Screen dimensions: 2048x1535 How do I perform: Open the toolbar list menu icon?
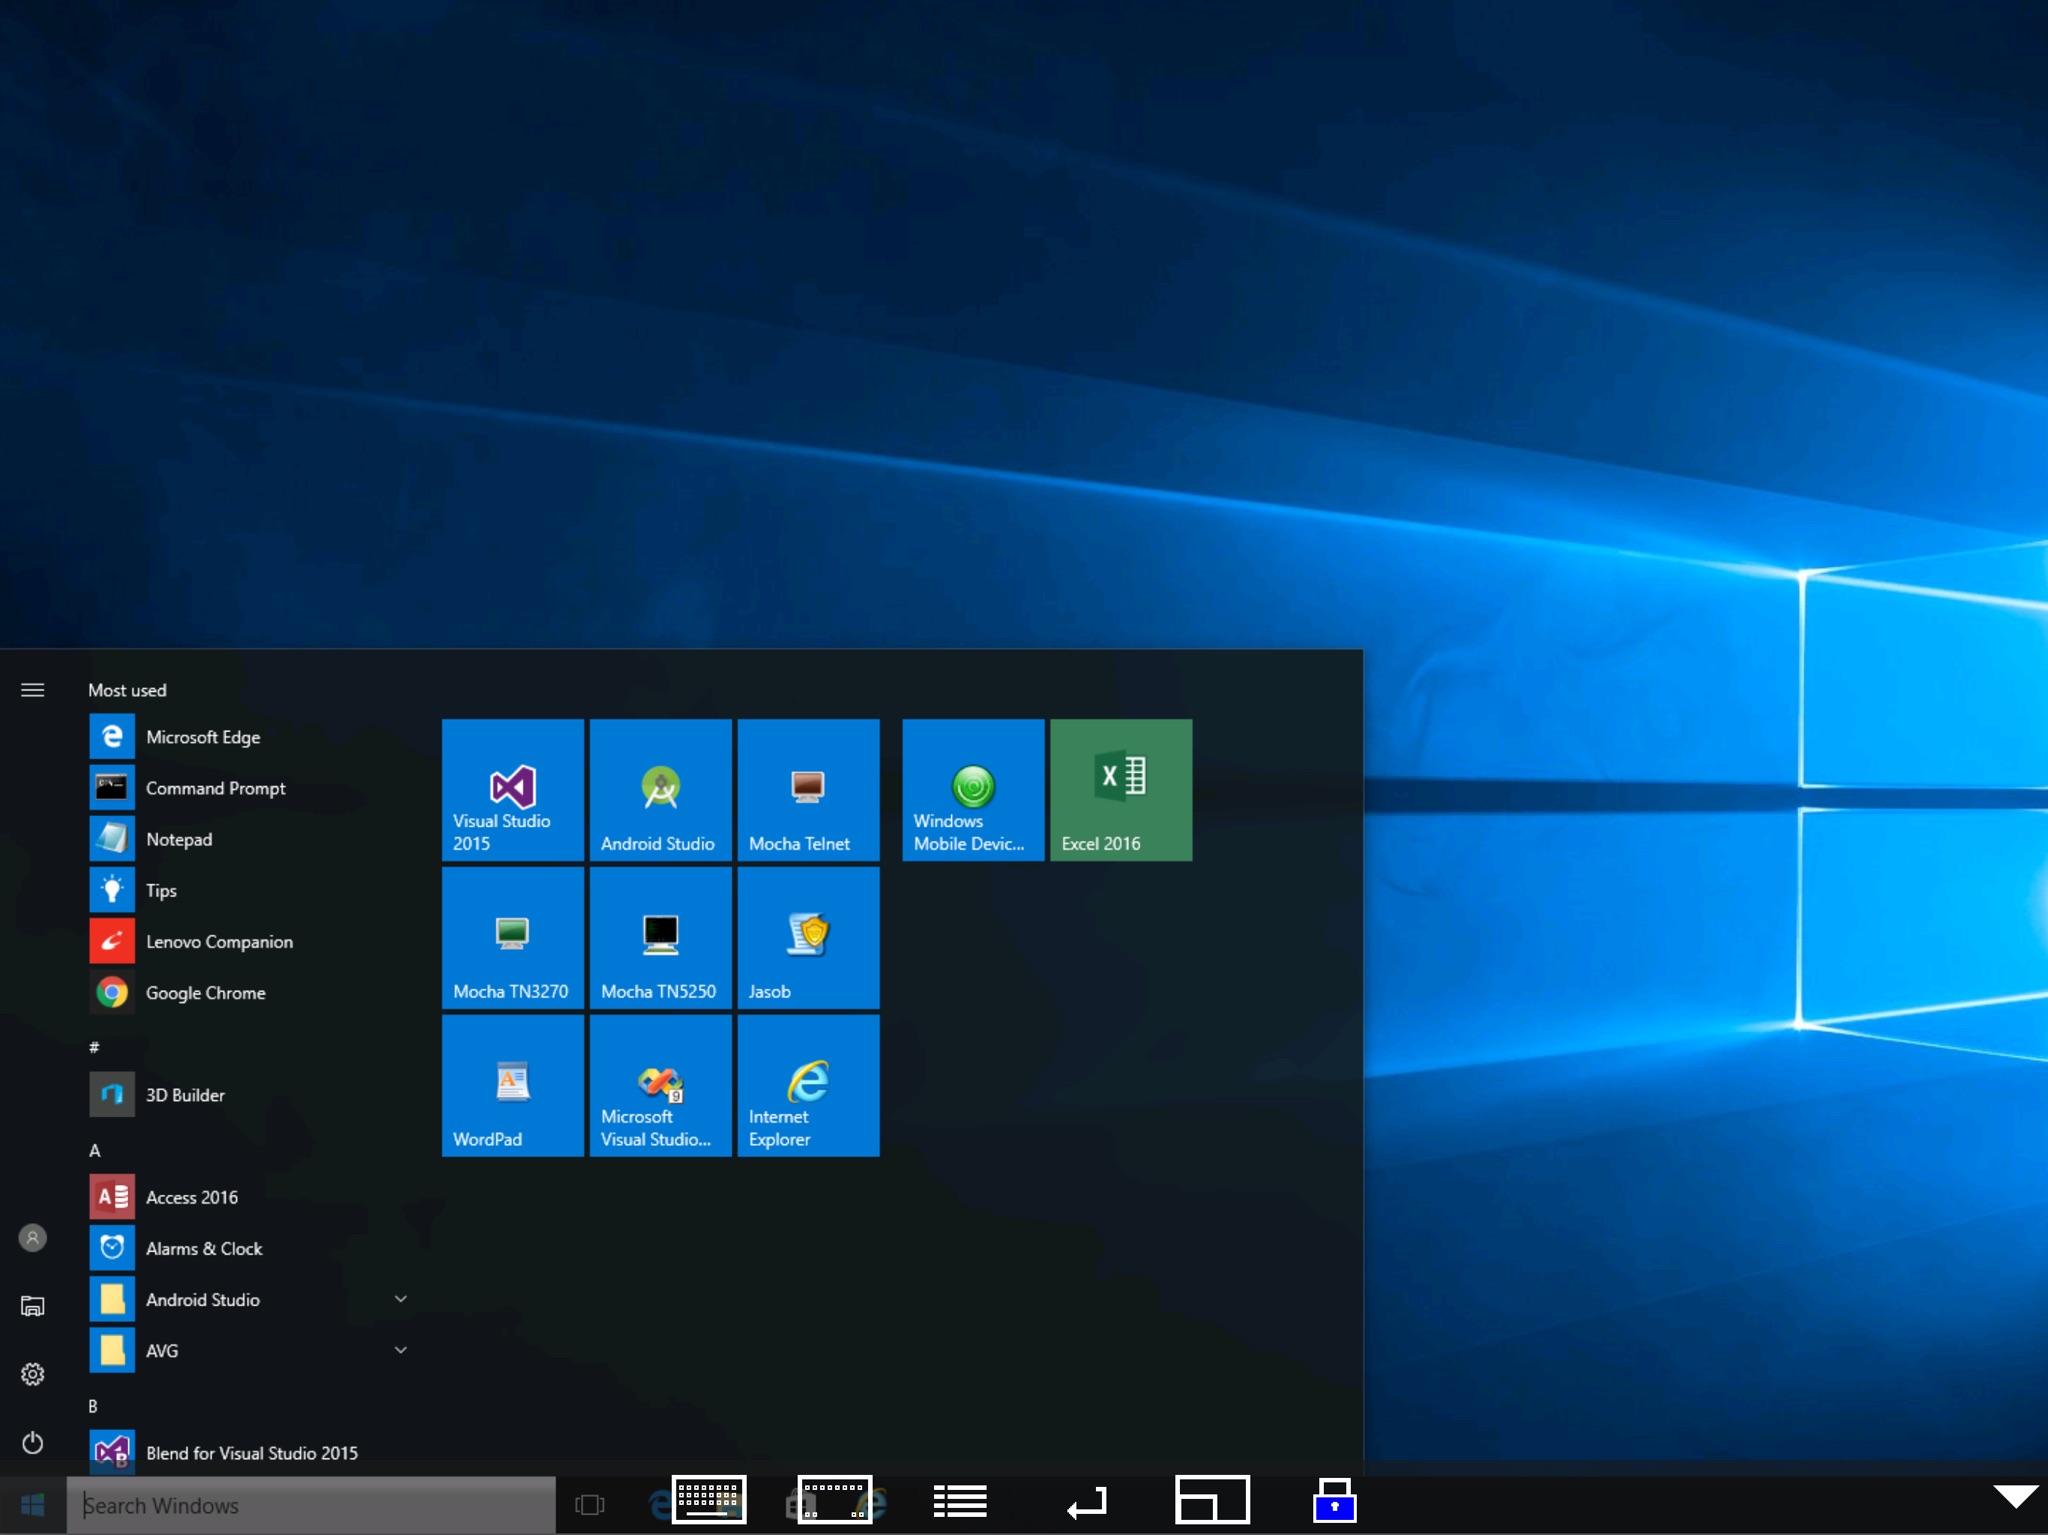coord(960,1501)
